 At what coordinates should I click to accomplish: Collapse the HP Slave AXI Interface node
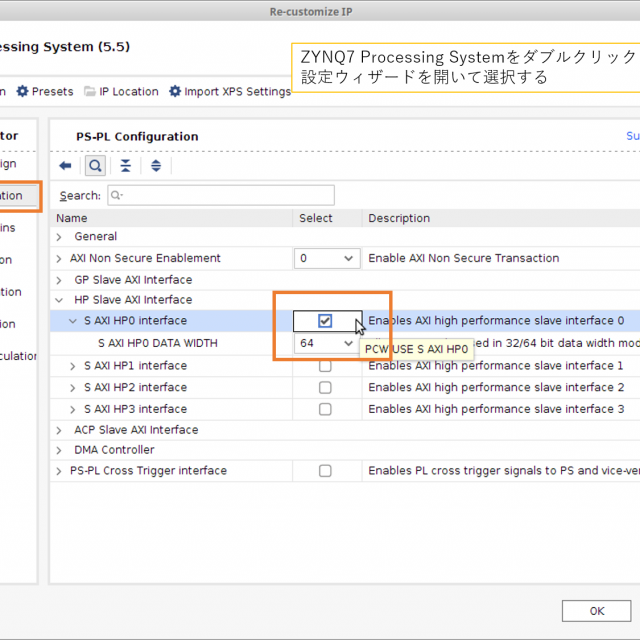(60, 300)
